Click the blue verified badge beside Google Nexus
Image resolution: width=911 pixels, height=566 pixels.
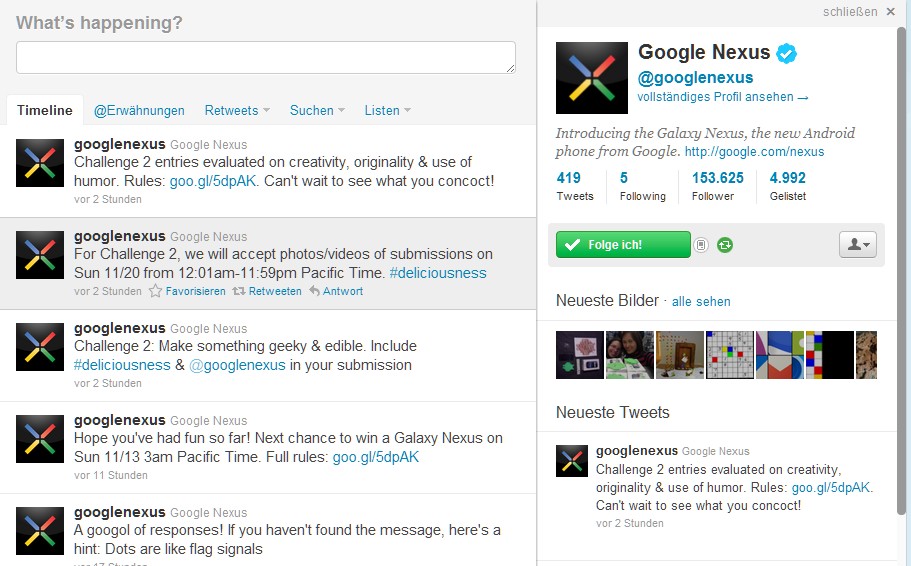click(x=787, y=53)
